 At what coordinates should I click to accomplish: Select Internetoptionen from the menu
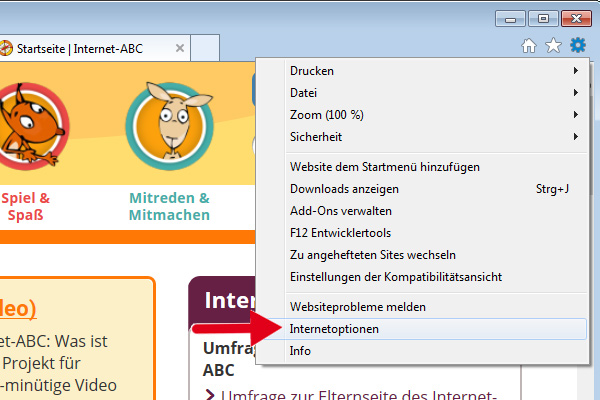(334, 329)
